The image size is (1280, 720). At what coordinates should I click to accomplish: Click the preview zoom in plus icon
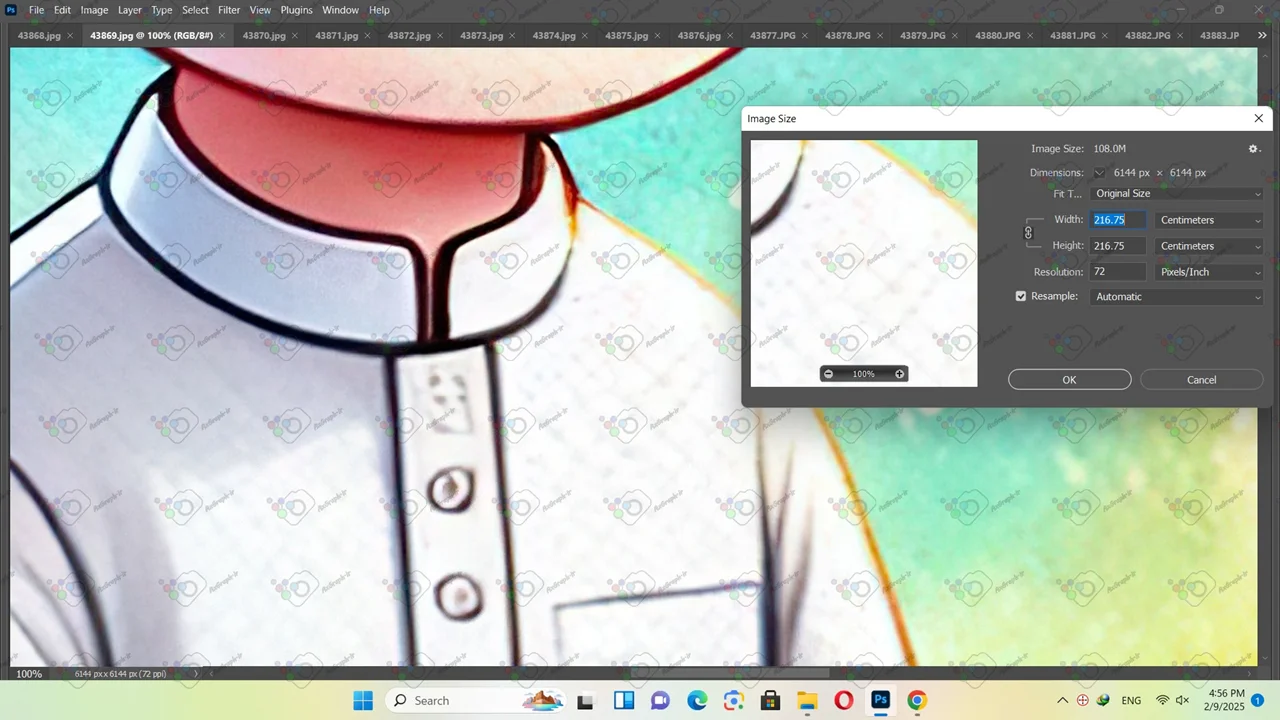pos(899,374)
